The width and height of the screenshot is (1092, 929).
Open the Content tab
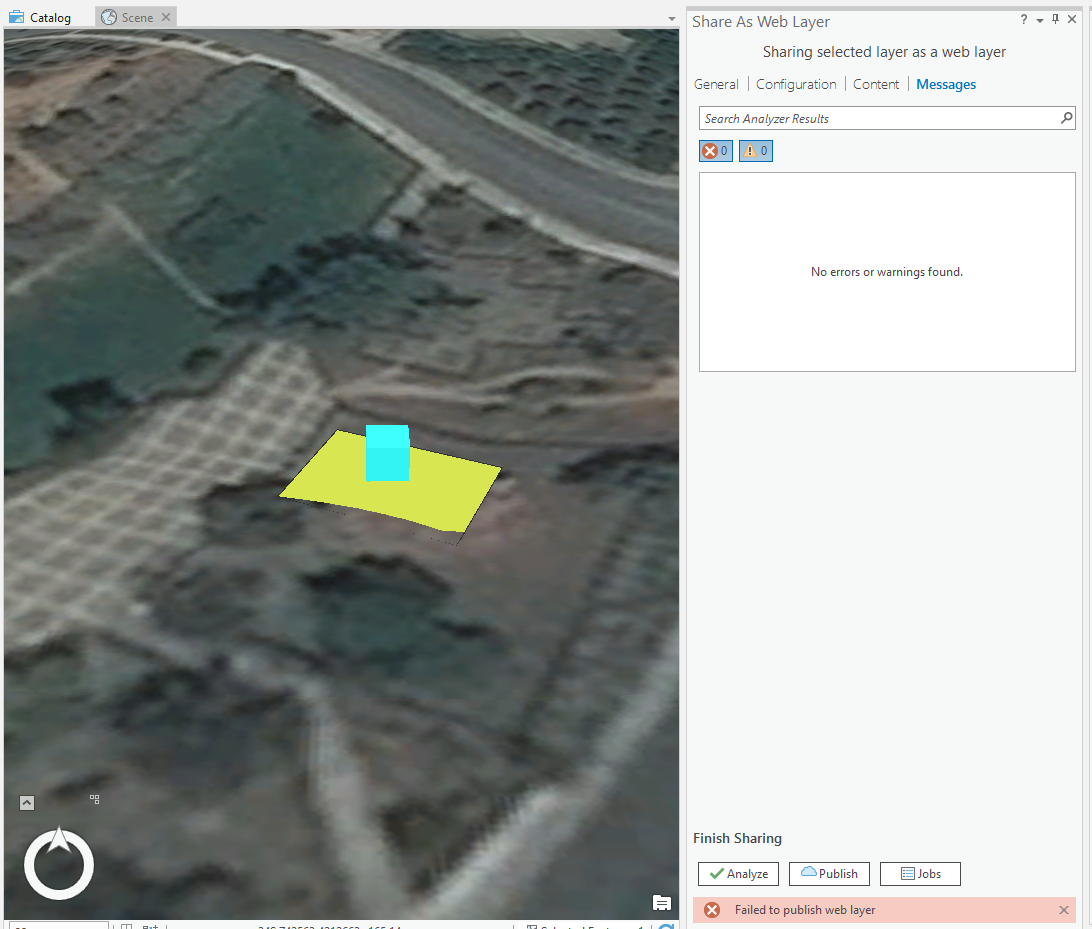coord(876,84)
